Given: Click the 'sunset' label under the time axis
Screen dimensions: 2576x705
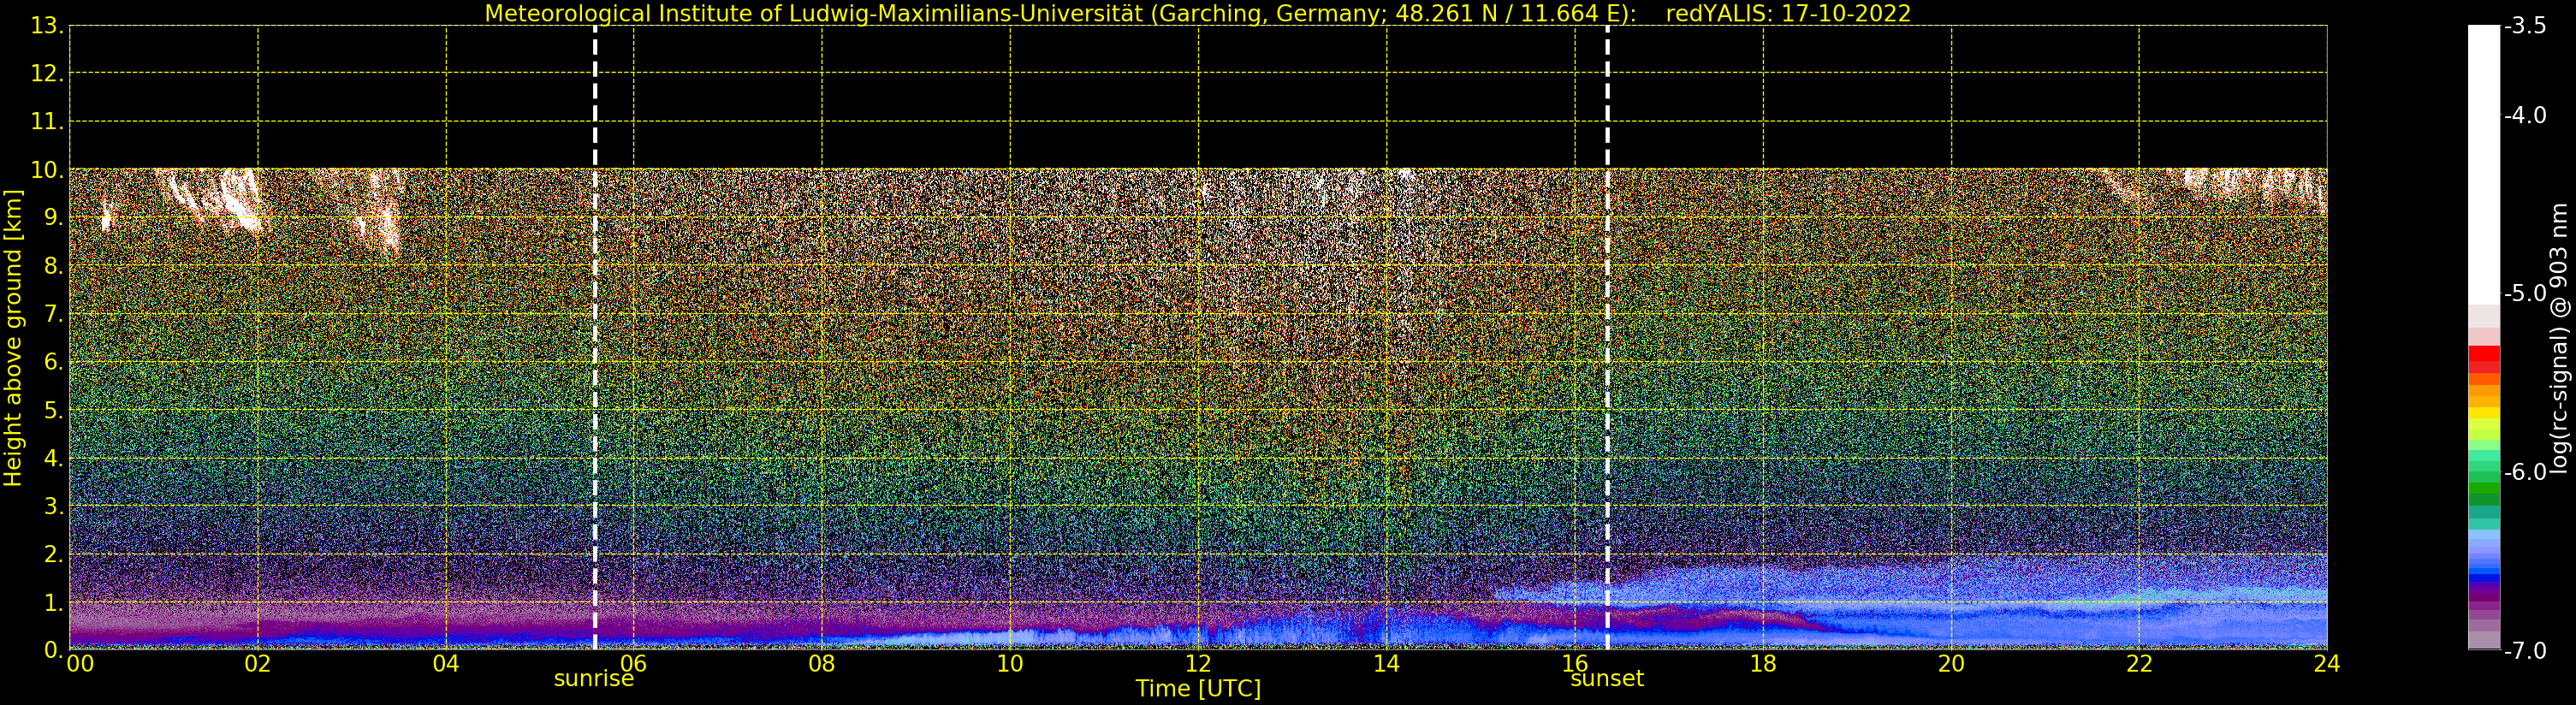Looking at the screenshot, I should 1607,679.
